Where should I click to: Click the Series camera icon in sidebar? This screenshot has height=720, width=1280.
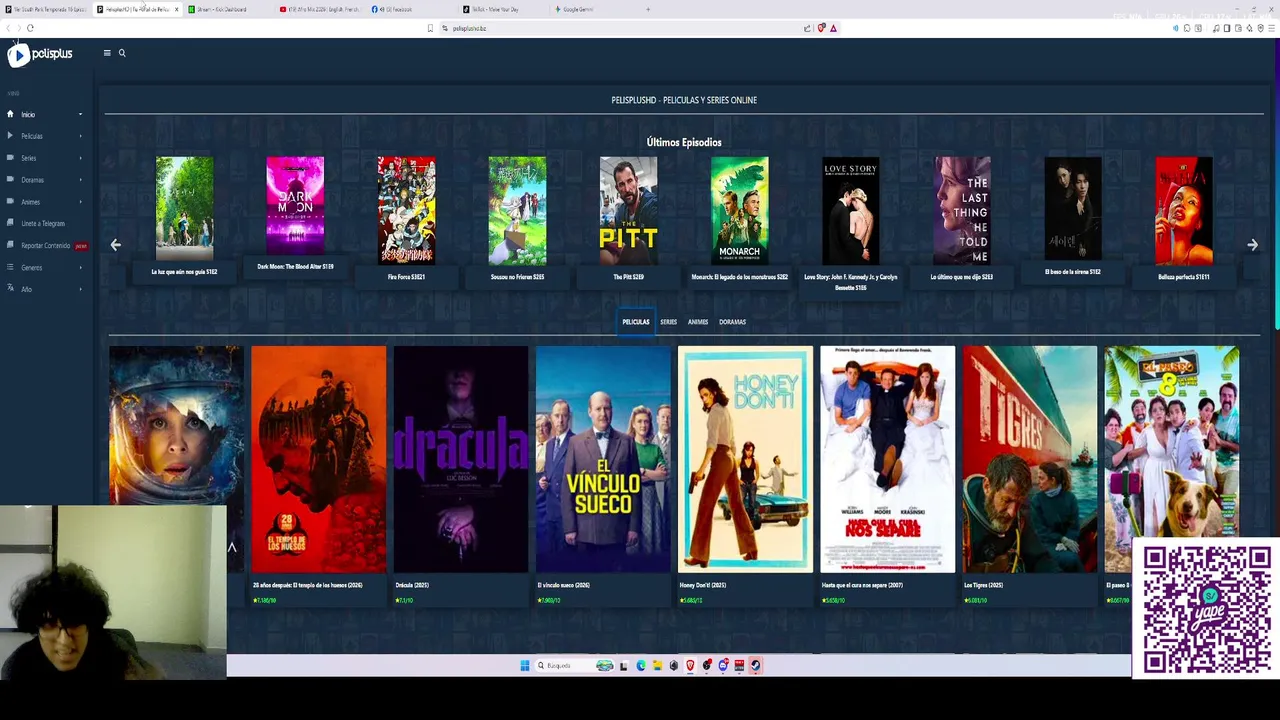pos(10,158)
